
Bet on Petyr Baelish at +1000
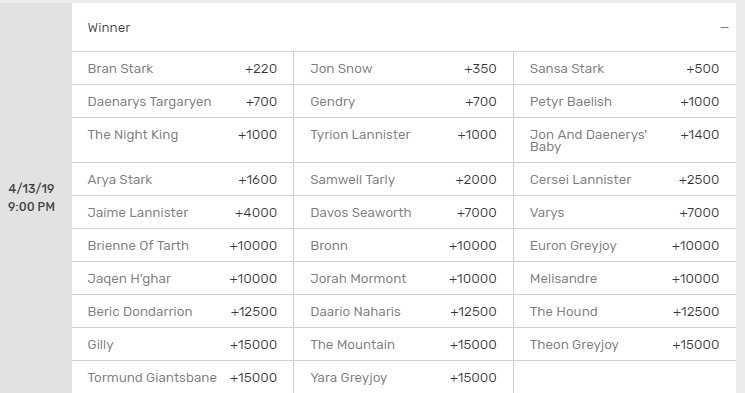tap(625, 101)
